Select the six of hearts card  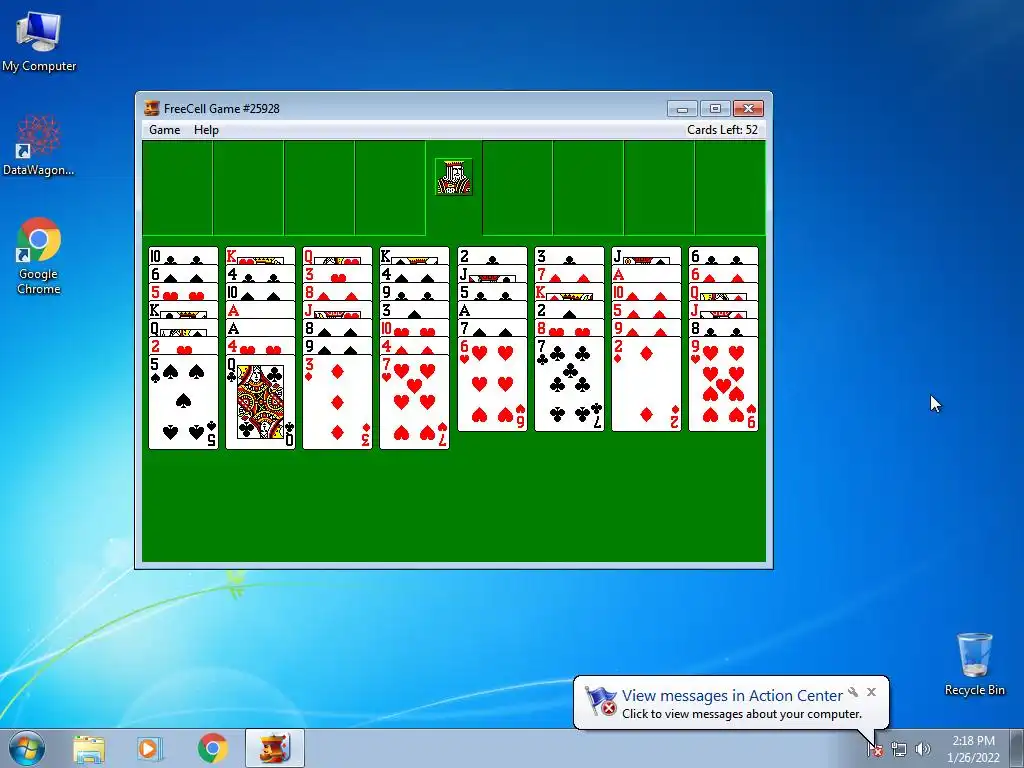tap(492, 384)
